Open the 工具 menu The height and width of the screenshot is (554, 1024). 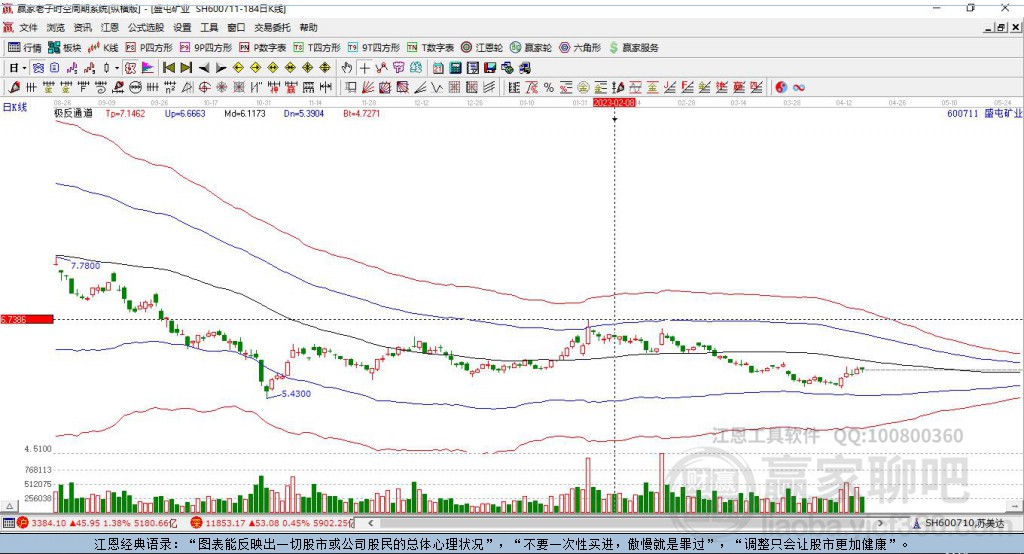click(x=208, y=27)
